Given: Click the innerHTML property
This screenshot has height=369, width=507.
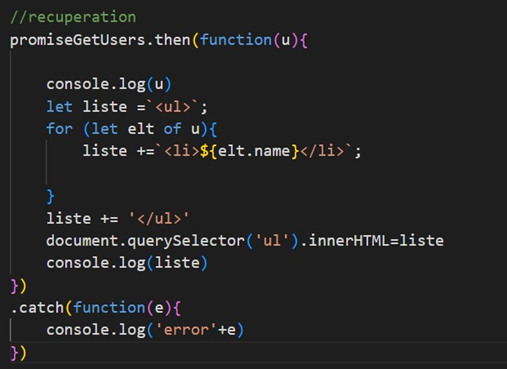Looking at the screenshot, I should pos(349,241).
